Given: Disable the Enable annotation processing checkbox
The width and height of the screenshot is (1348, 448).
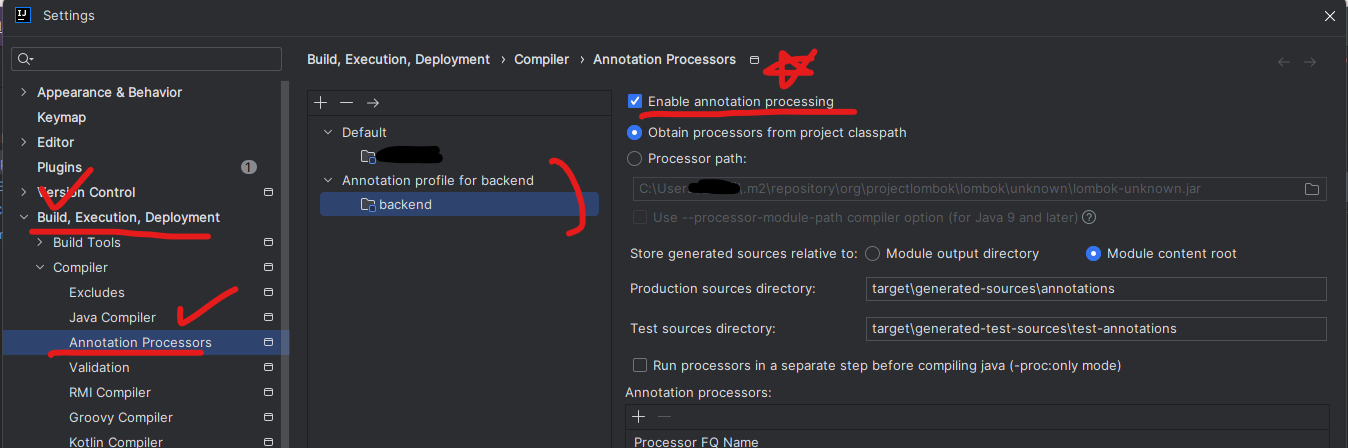Looking at the screenshot, I should pyautogui.click(x=634, y=101).
